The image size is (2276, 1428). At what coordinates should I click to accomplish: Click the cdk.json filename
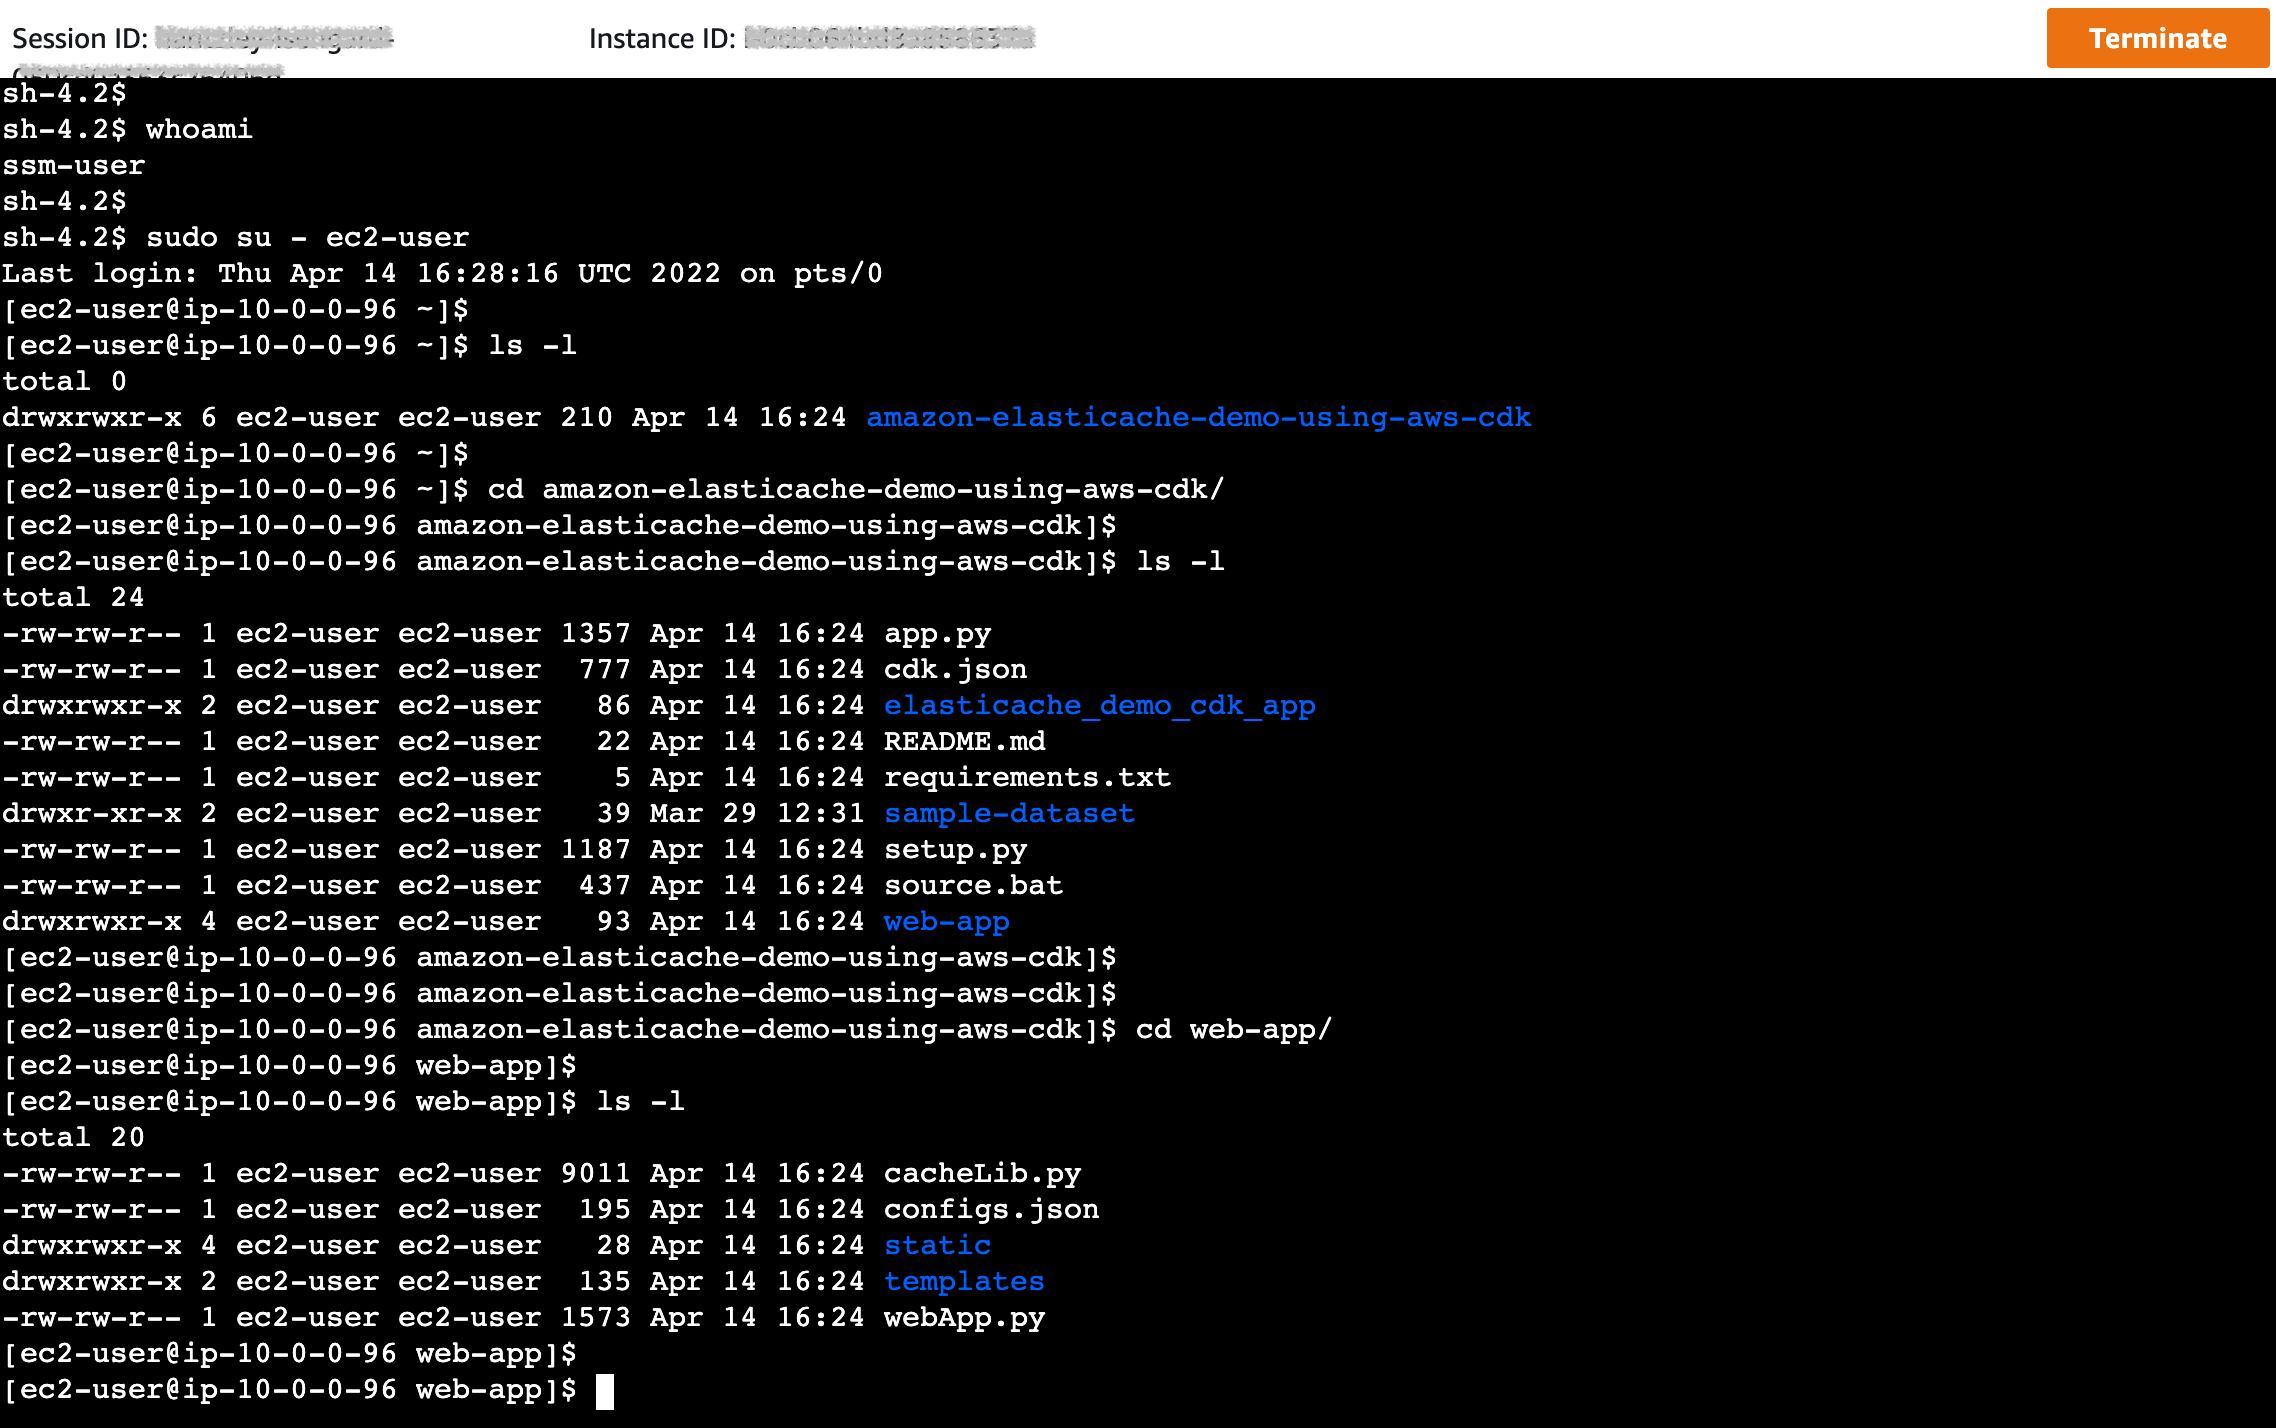(955, 669)
